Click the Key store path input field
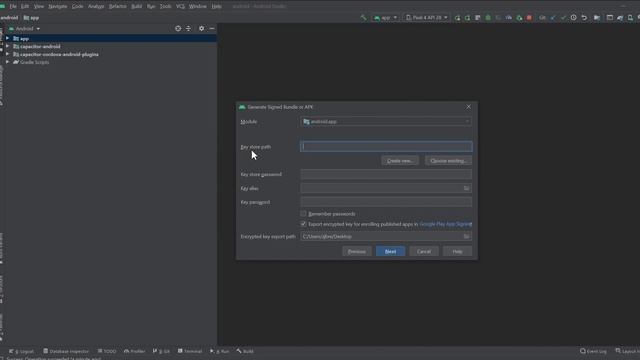640x360 pixels. (x=386, y=147)
